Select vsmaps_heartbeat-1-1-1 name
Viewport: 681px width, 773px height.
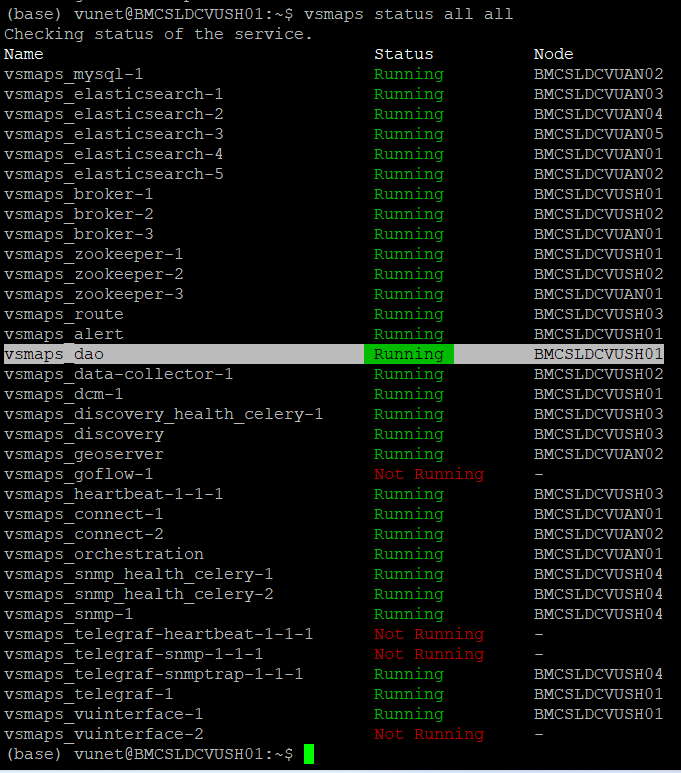[113, 494]
